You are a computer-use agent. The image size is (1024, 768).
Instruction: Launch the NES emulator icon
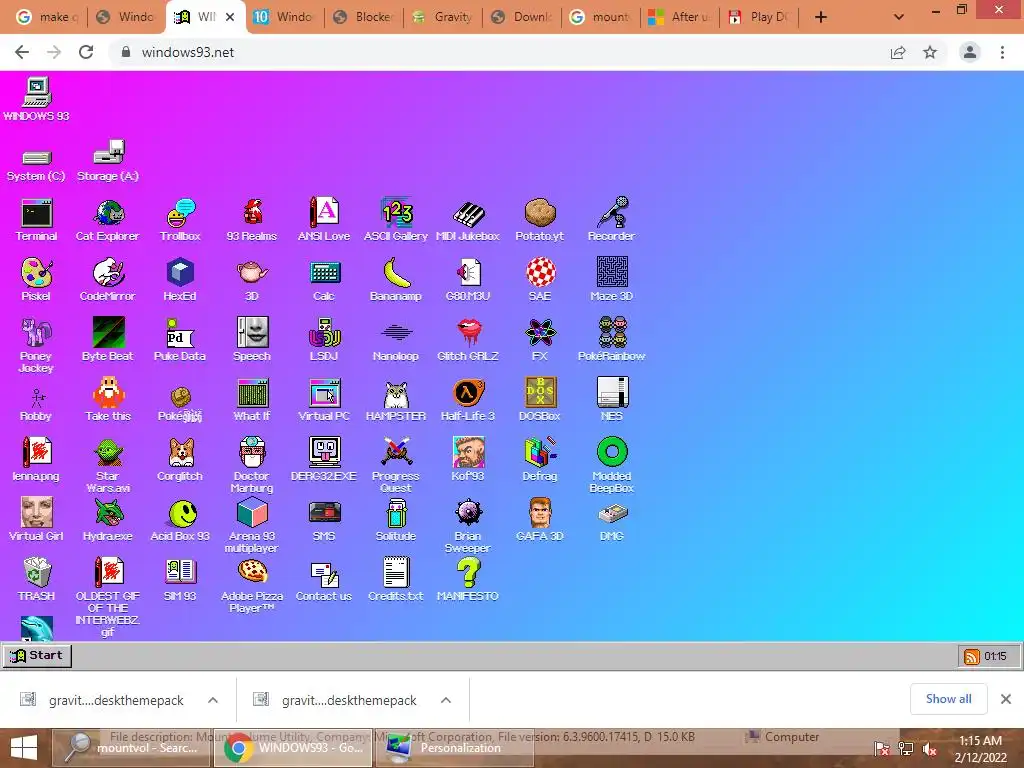click(612, 400)
